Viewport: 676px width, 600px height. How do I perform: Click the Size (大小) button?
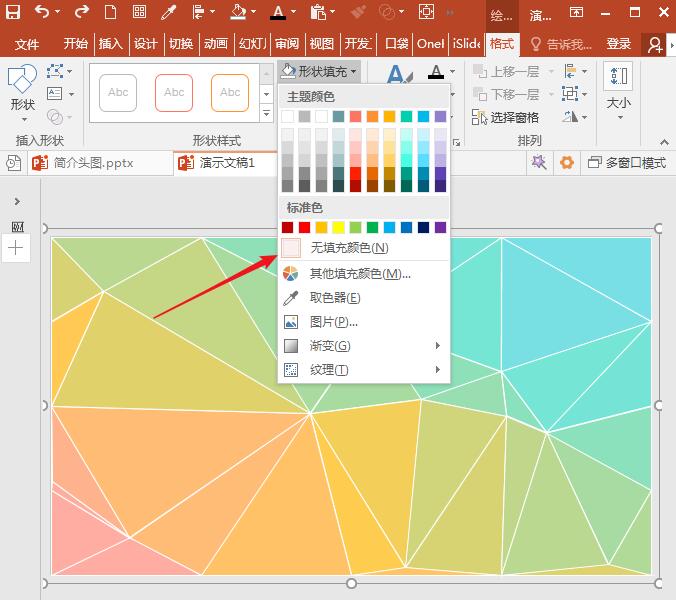click(618, 90)
